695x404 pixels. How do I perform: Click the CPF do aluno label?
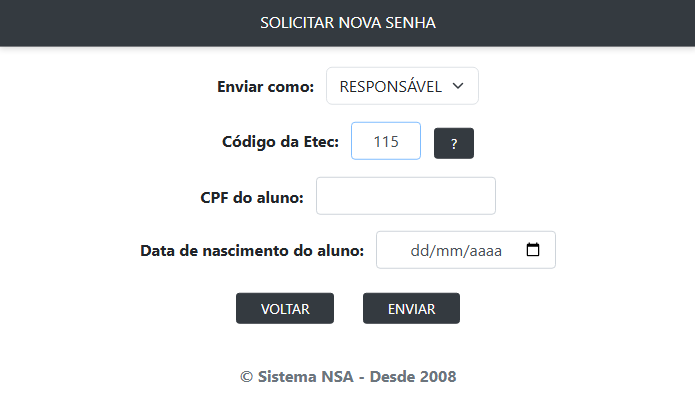(252, 197)
